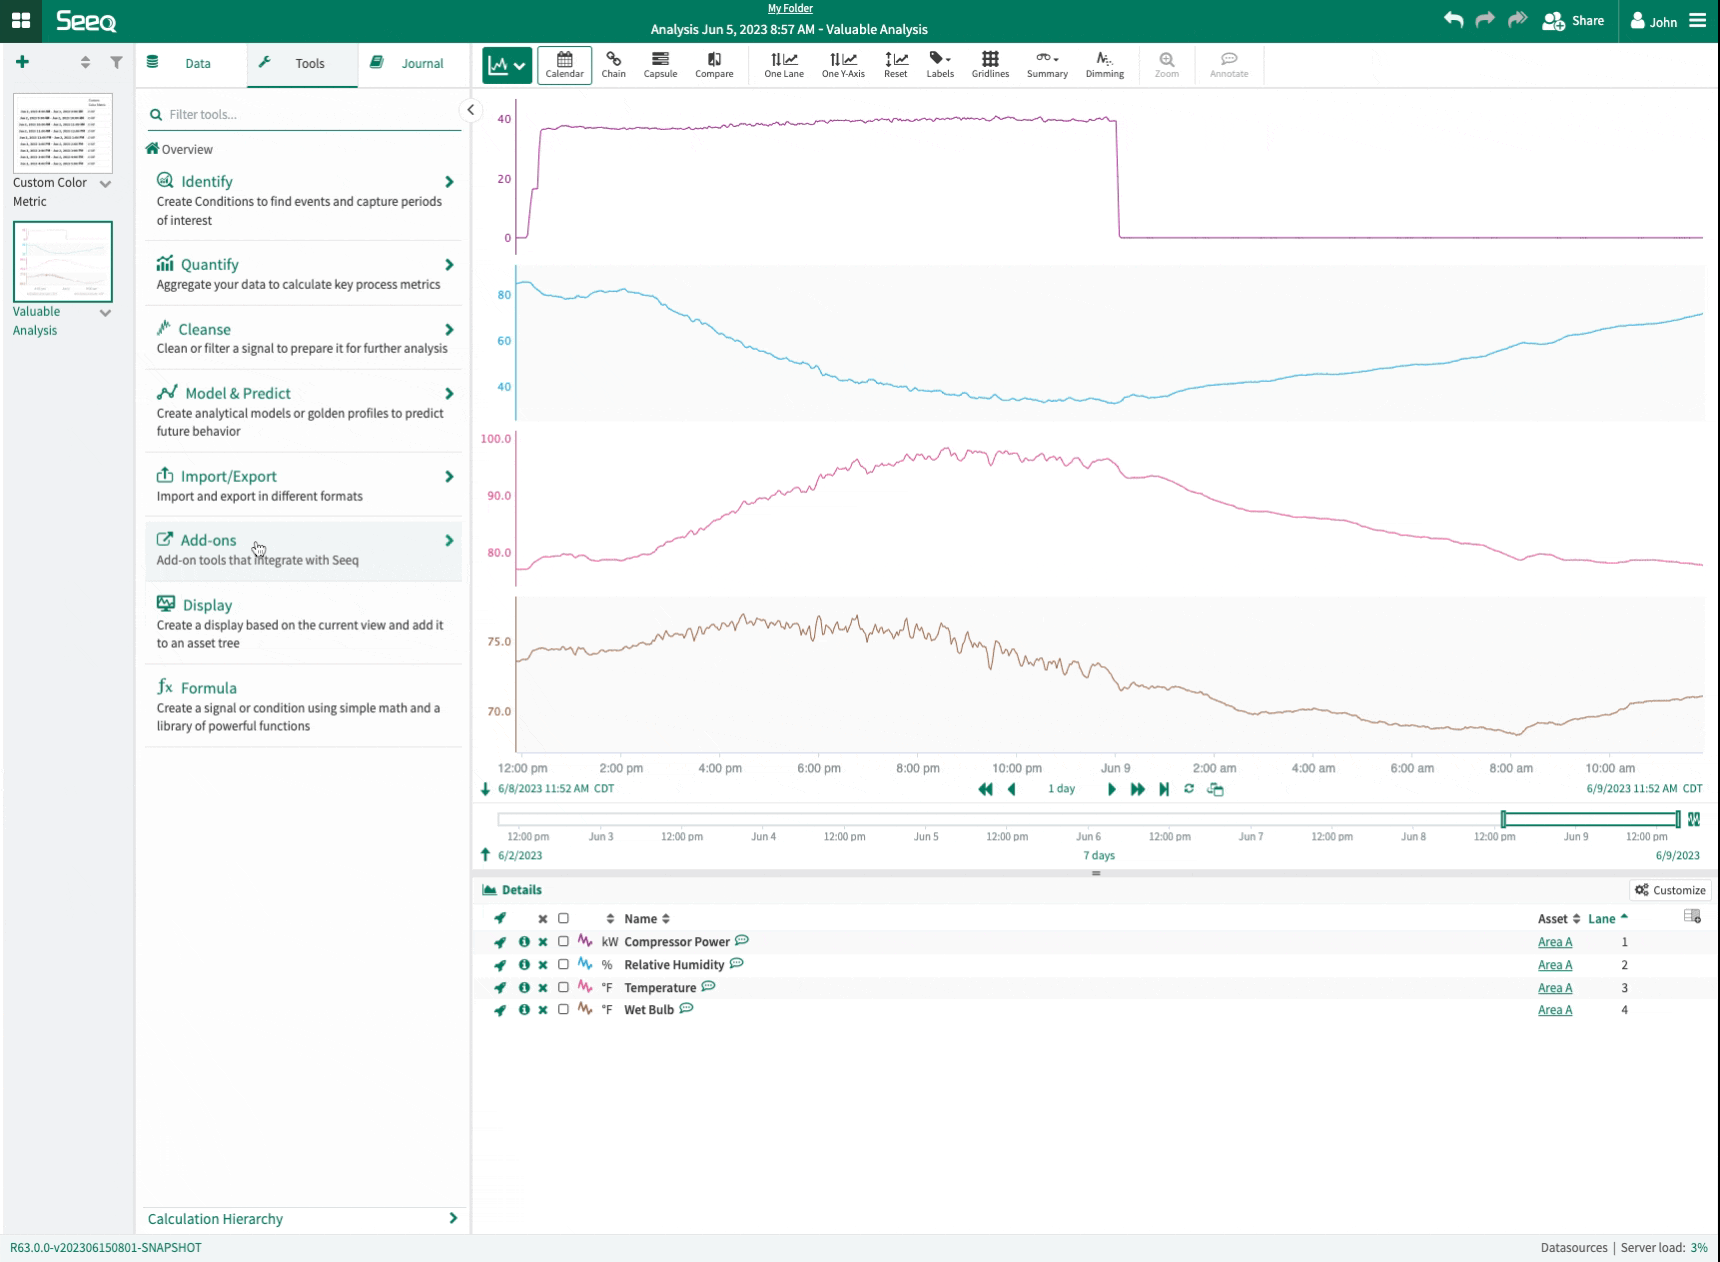Screen dimensions: 1720x1262
Task: Select Capsule time view
Action: tap(660, 65)
